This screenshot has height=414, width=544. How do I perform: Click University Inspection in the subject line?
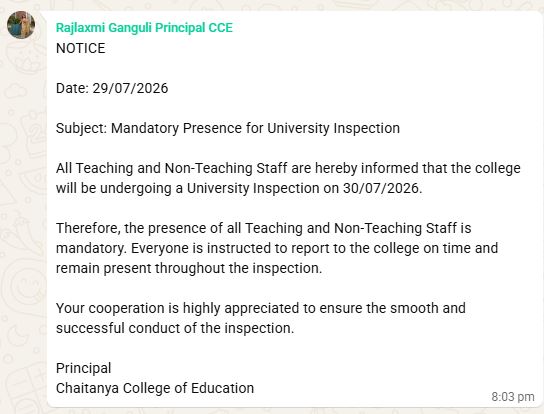point(333,128)
